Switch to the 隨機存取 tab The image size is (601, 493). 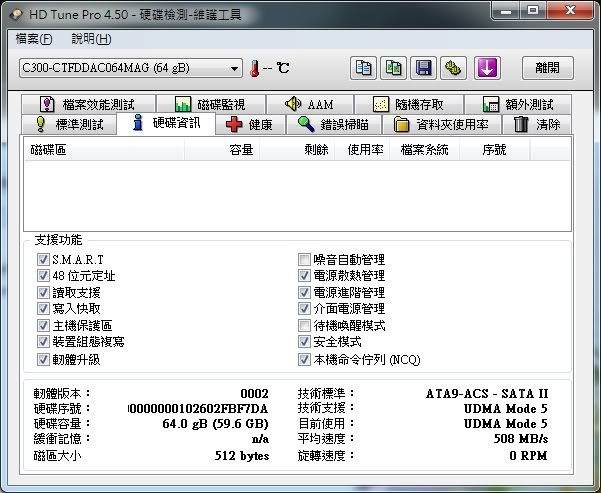click(x=409, y=104)
